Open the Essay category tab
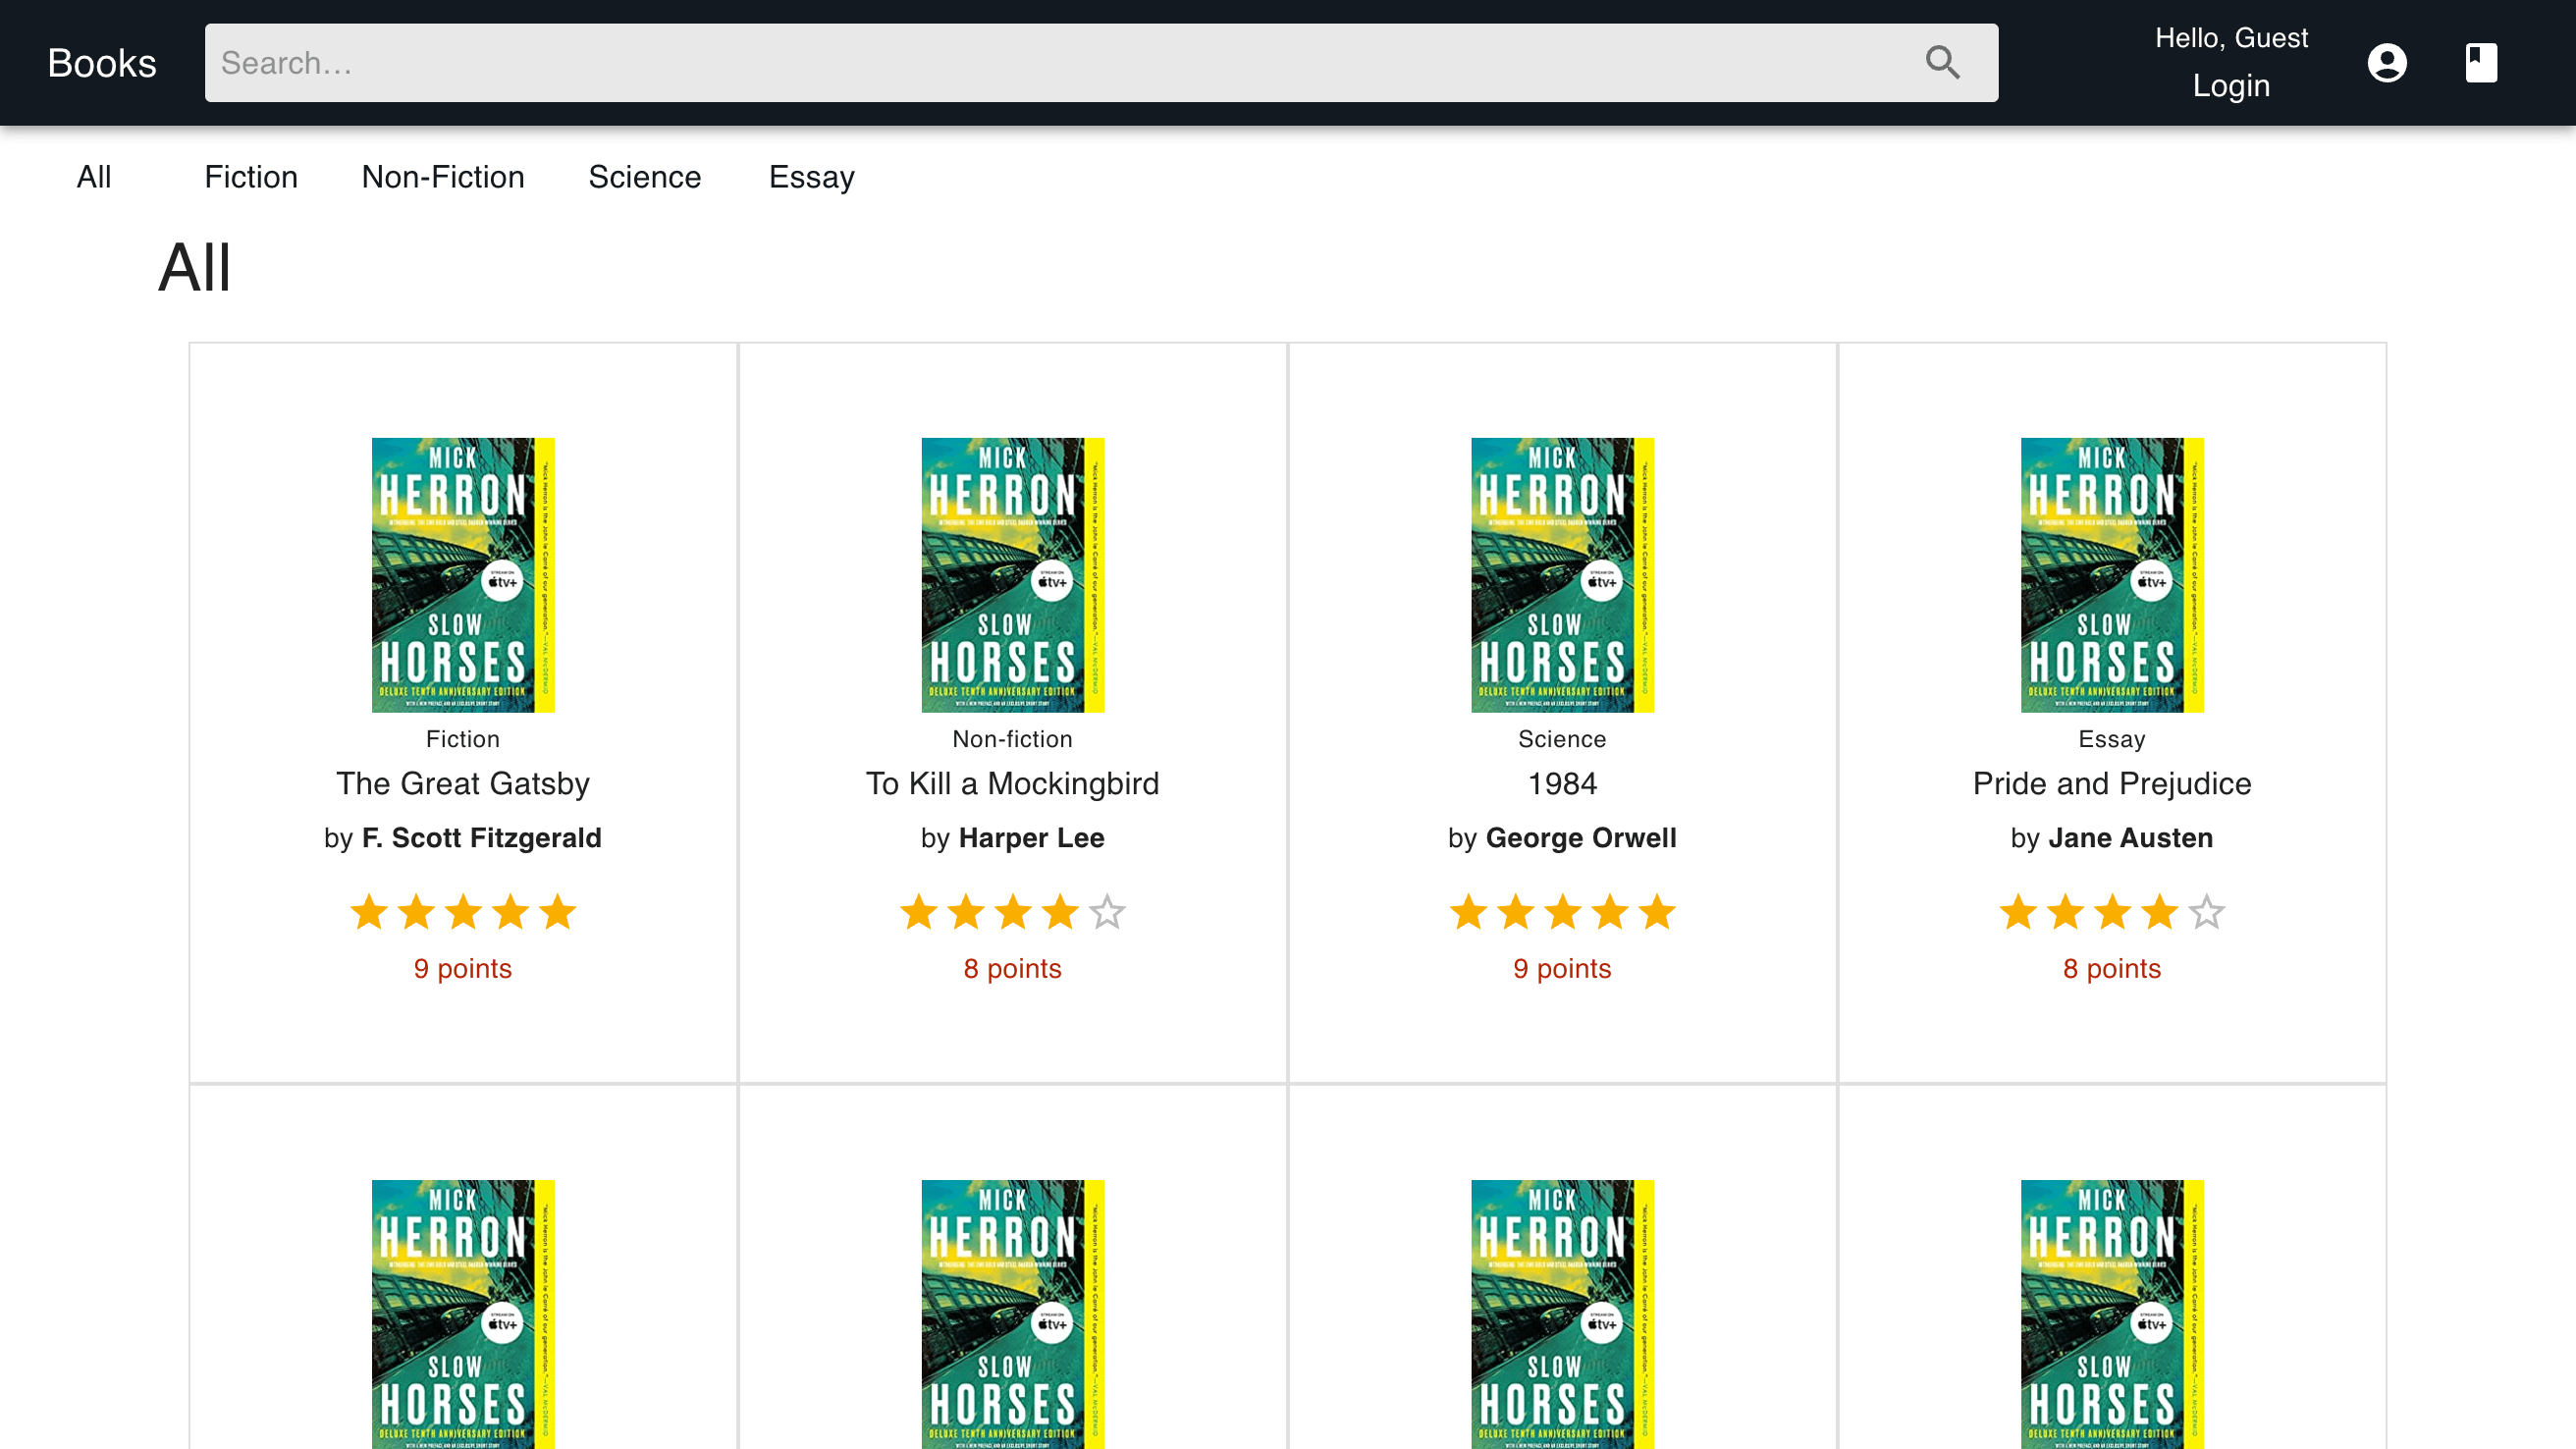2576x1449 pixels. point(811,177)
